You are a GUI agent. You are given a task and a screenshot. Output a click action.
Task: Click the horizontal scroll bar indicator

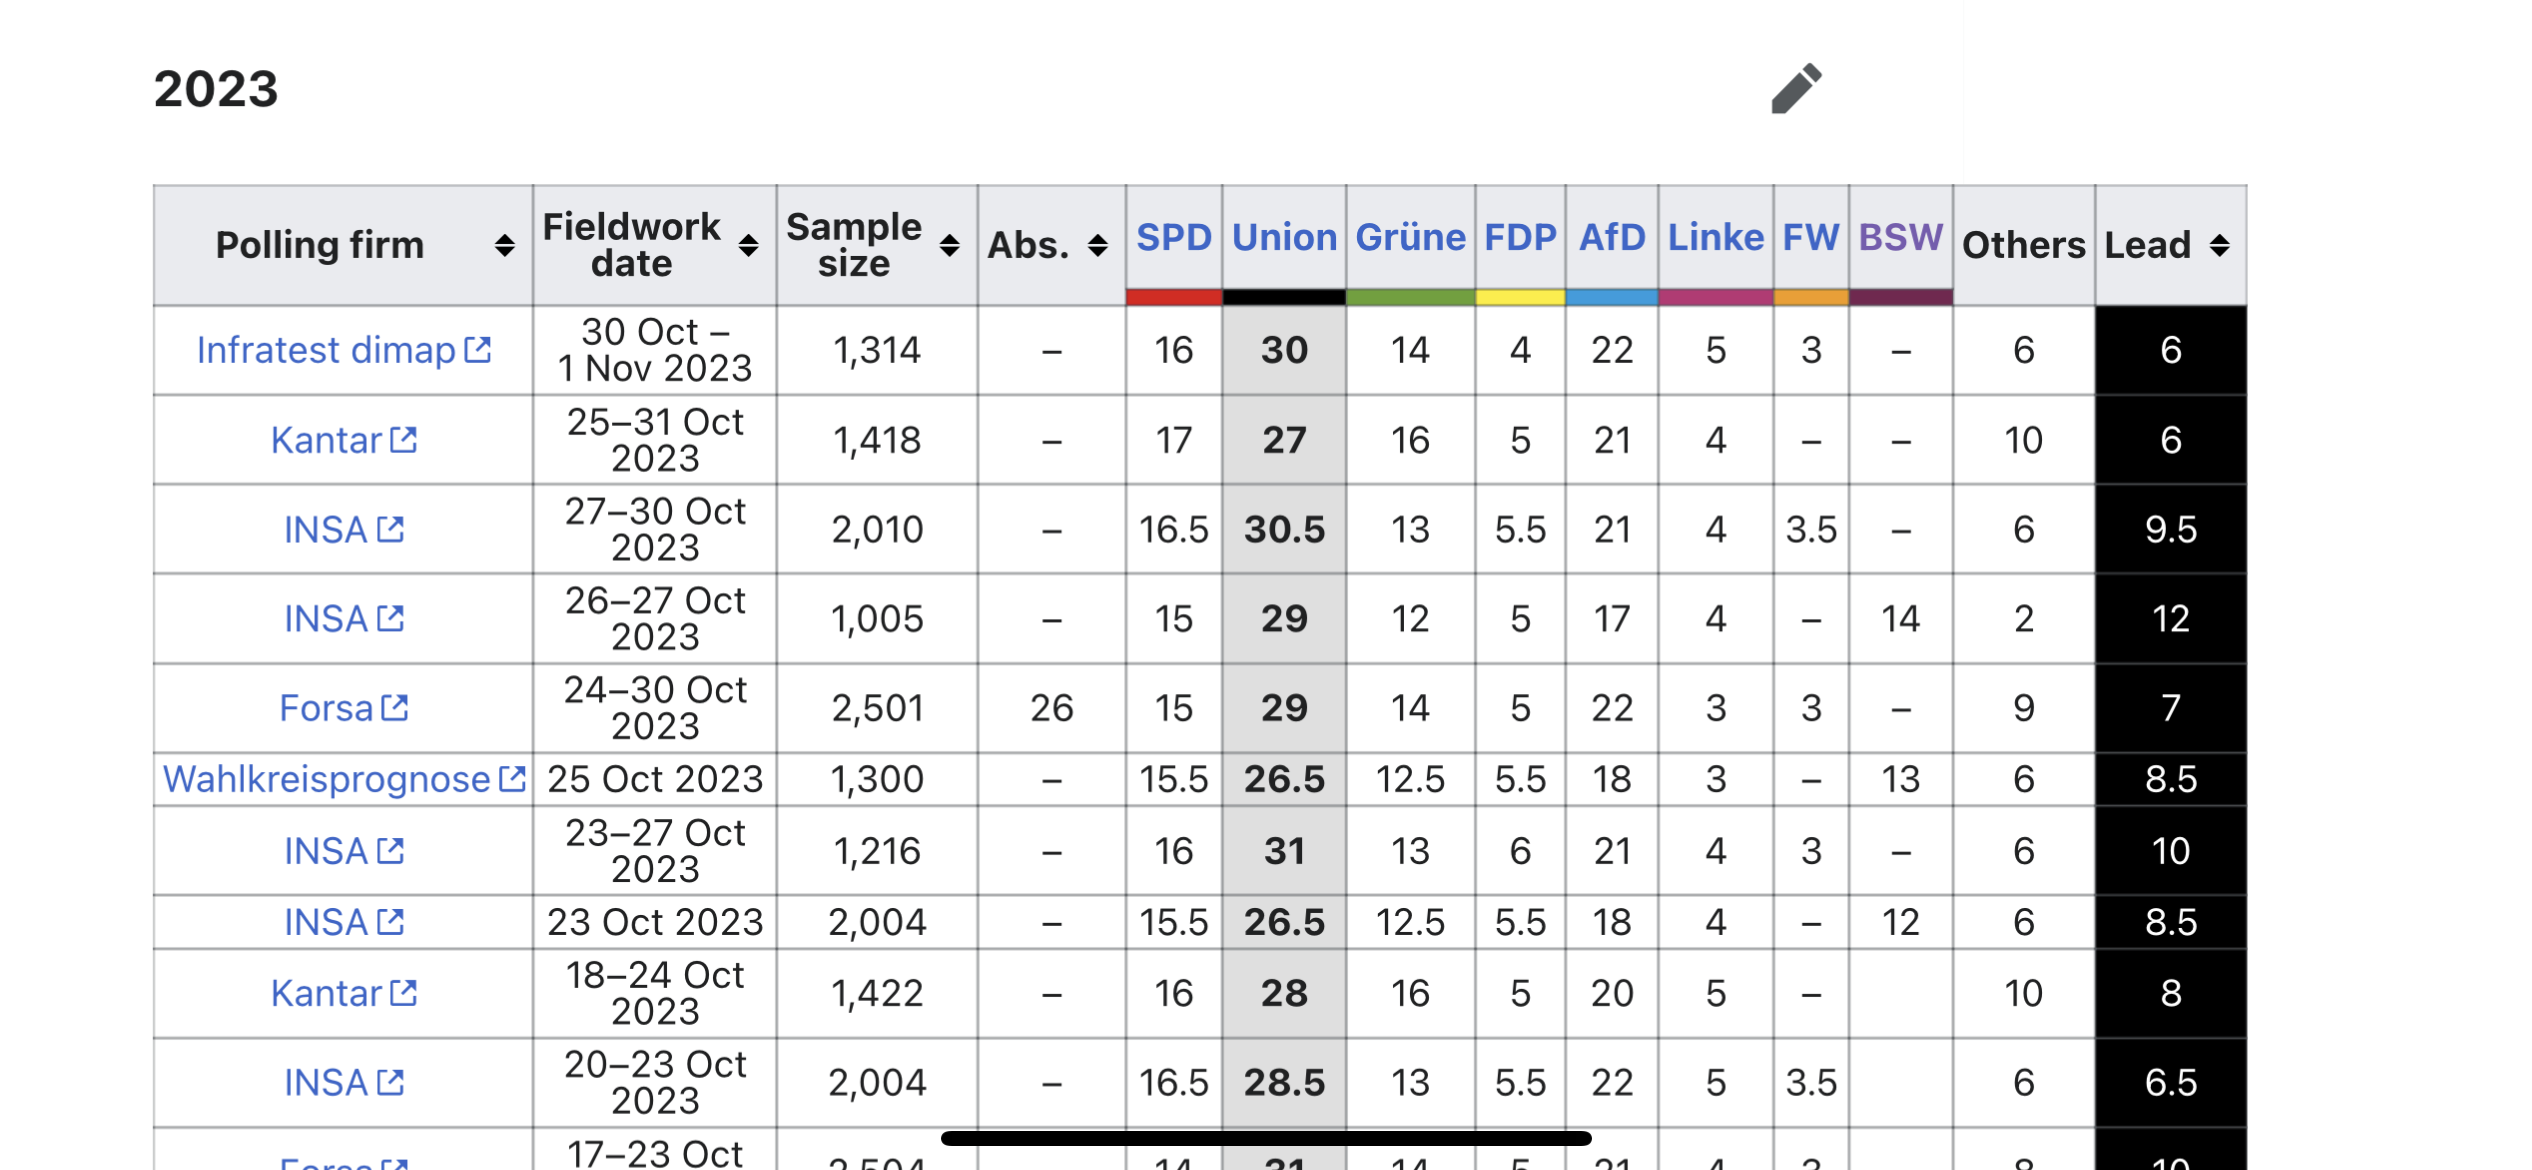(x=1265, y=1138)
